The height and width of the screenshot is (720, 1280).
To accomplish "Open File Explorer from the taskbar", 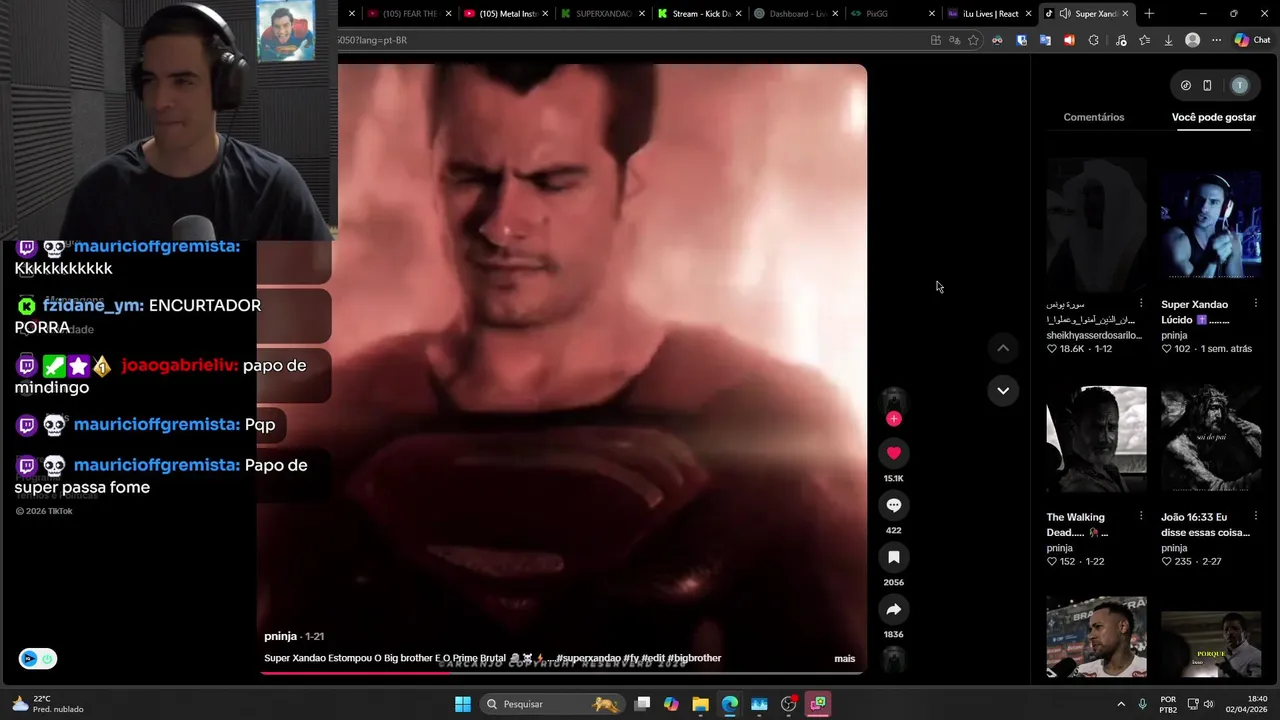I will pos(700,704).
